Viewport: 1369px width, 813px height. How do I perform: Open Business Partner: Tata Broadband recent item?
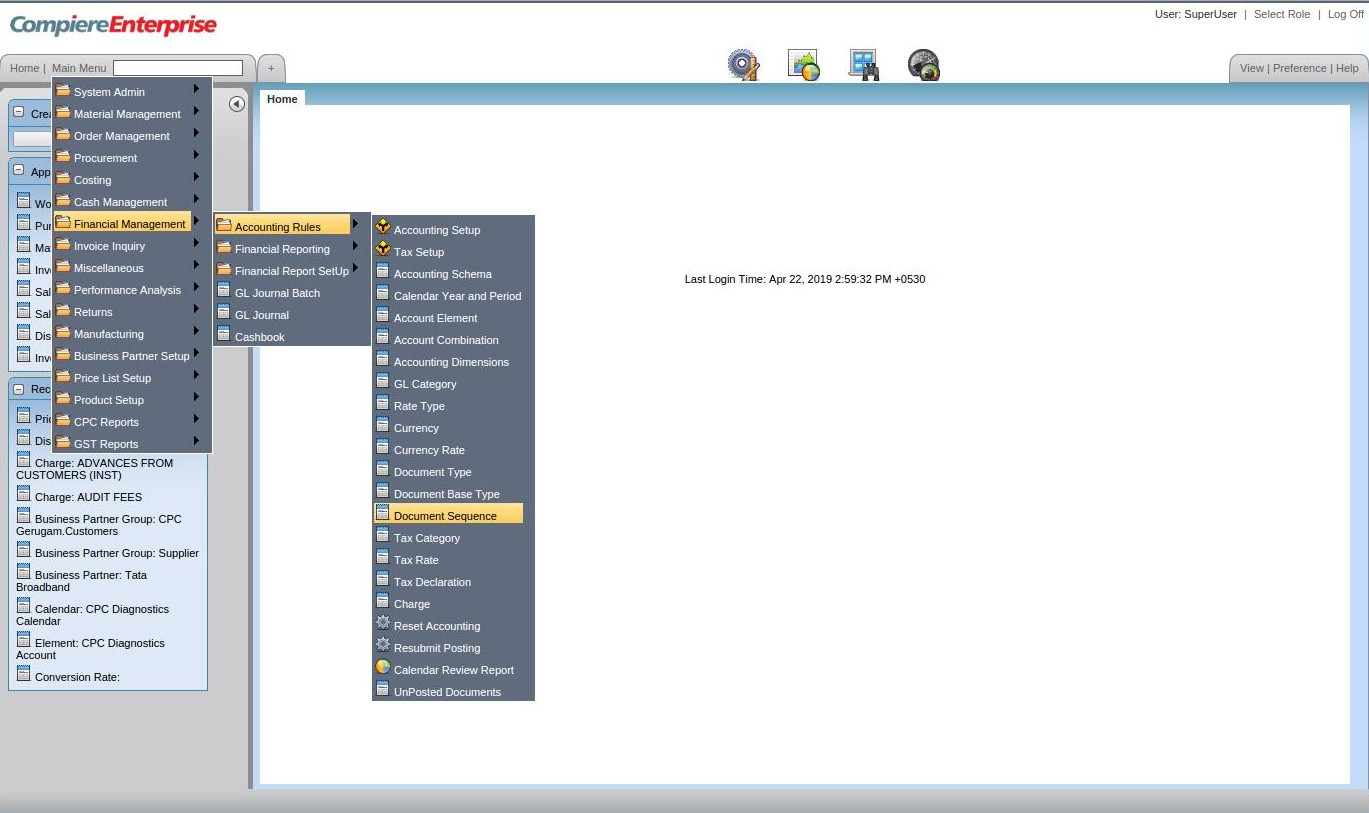82,580
